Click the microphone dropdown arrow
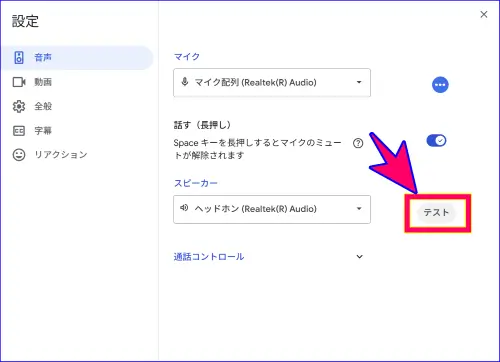Viewport: 500px width, 362px height. 359,82
